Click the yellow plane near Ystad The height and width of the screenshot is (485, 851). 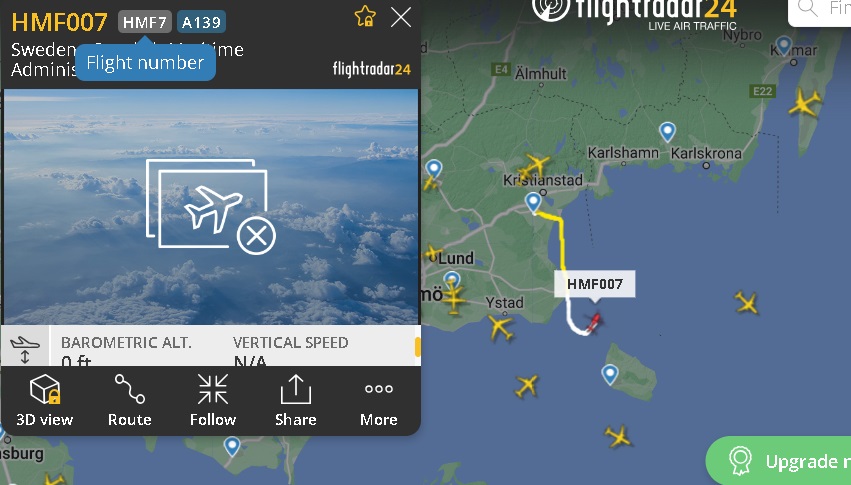point(500,328)
